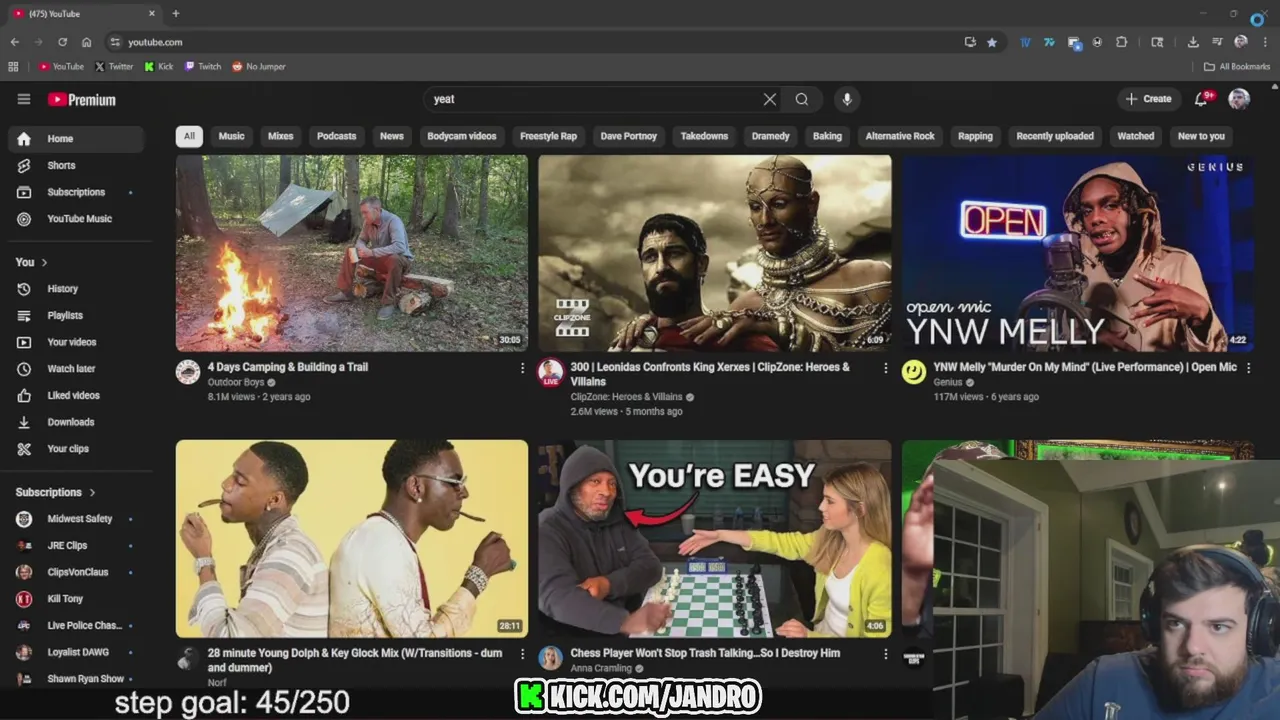
Task: Expand the 'You' section chevron
Action: pyautogui.click(x=44, y=262)
